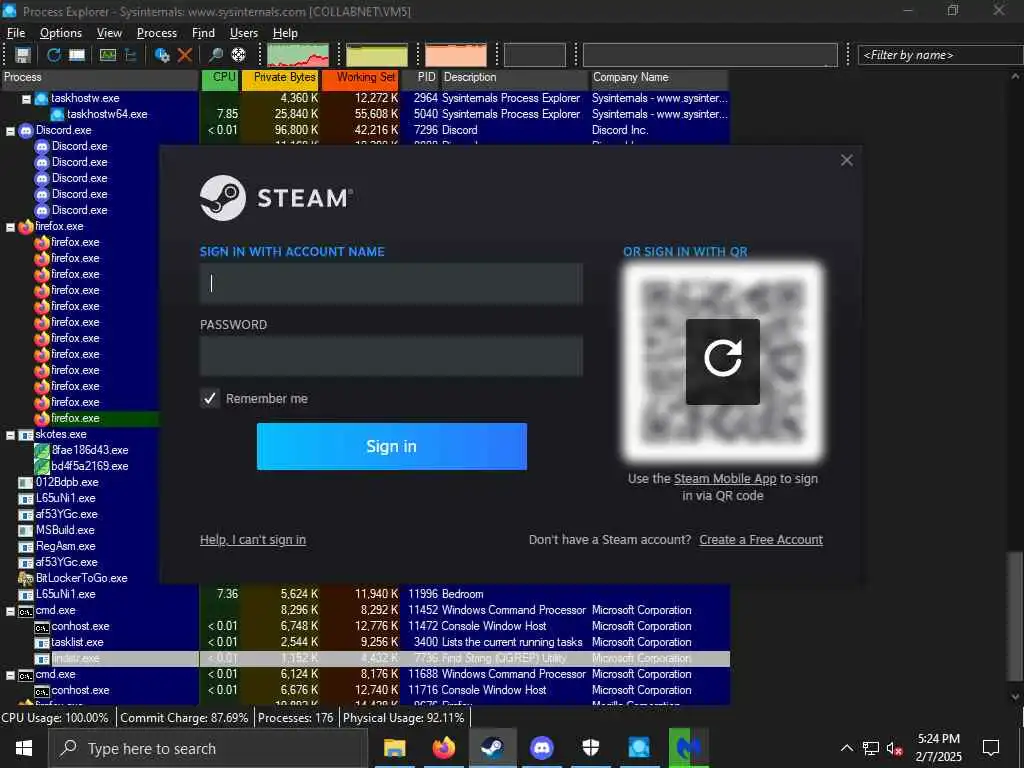This screenshot has height=768, width=1024.
Task: Sort by the Private Bytes column header
Action: 280,77
